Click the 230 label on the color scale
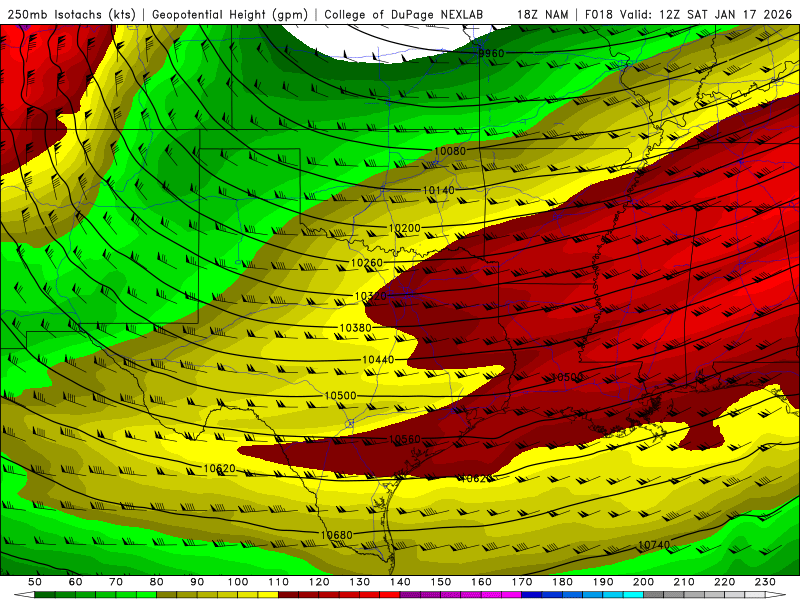This screenshot has width=800, height=600. [765, 582]
